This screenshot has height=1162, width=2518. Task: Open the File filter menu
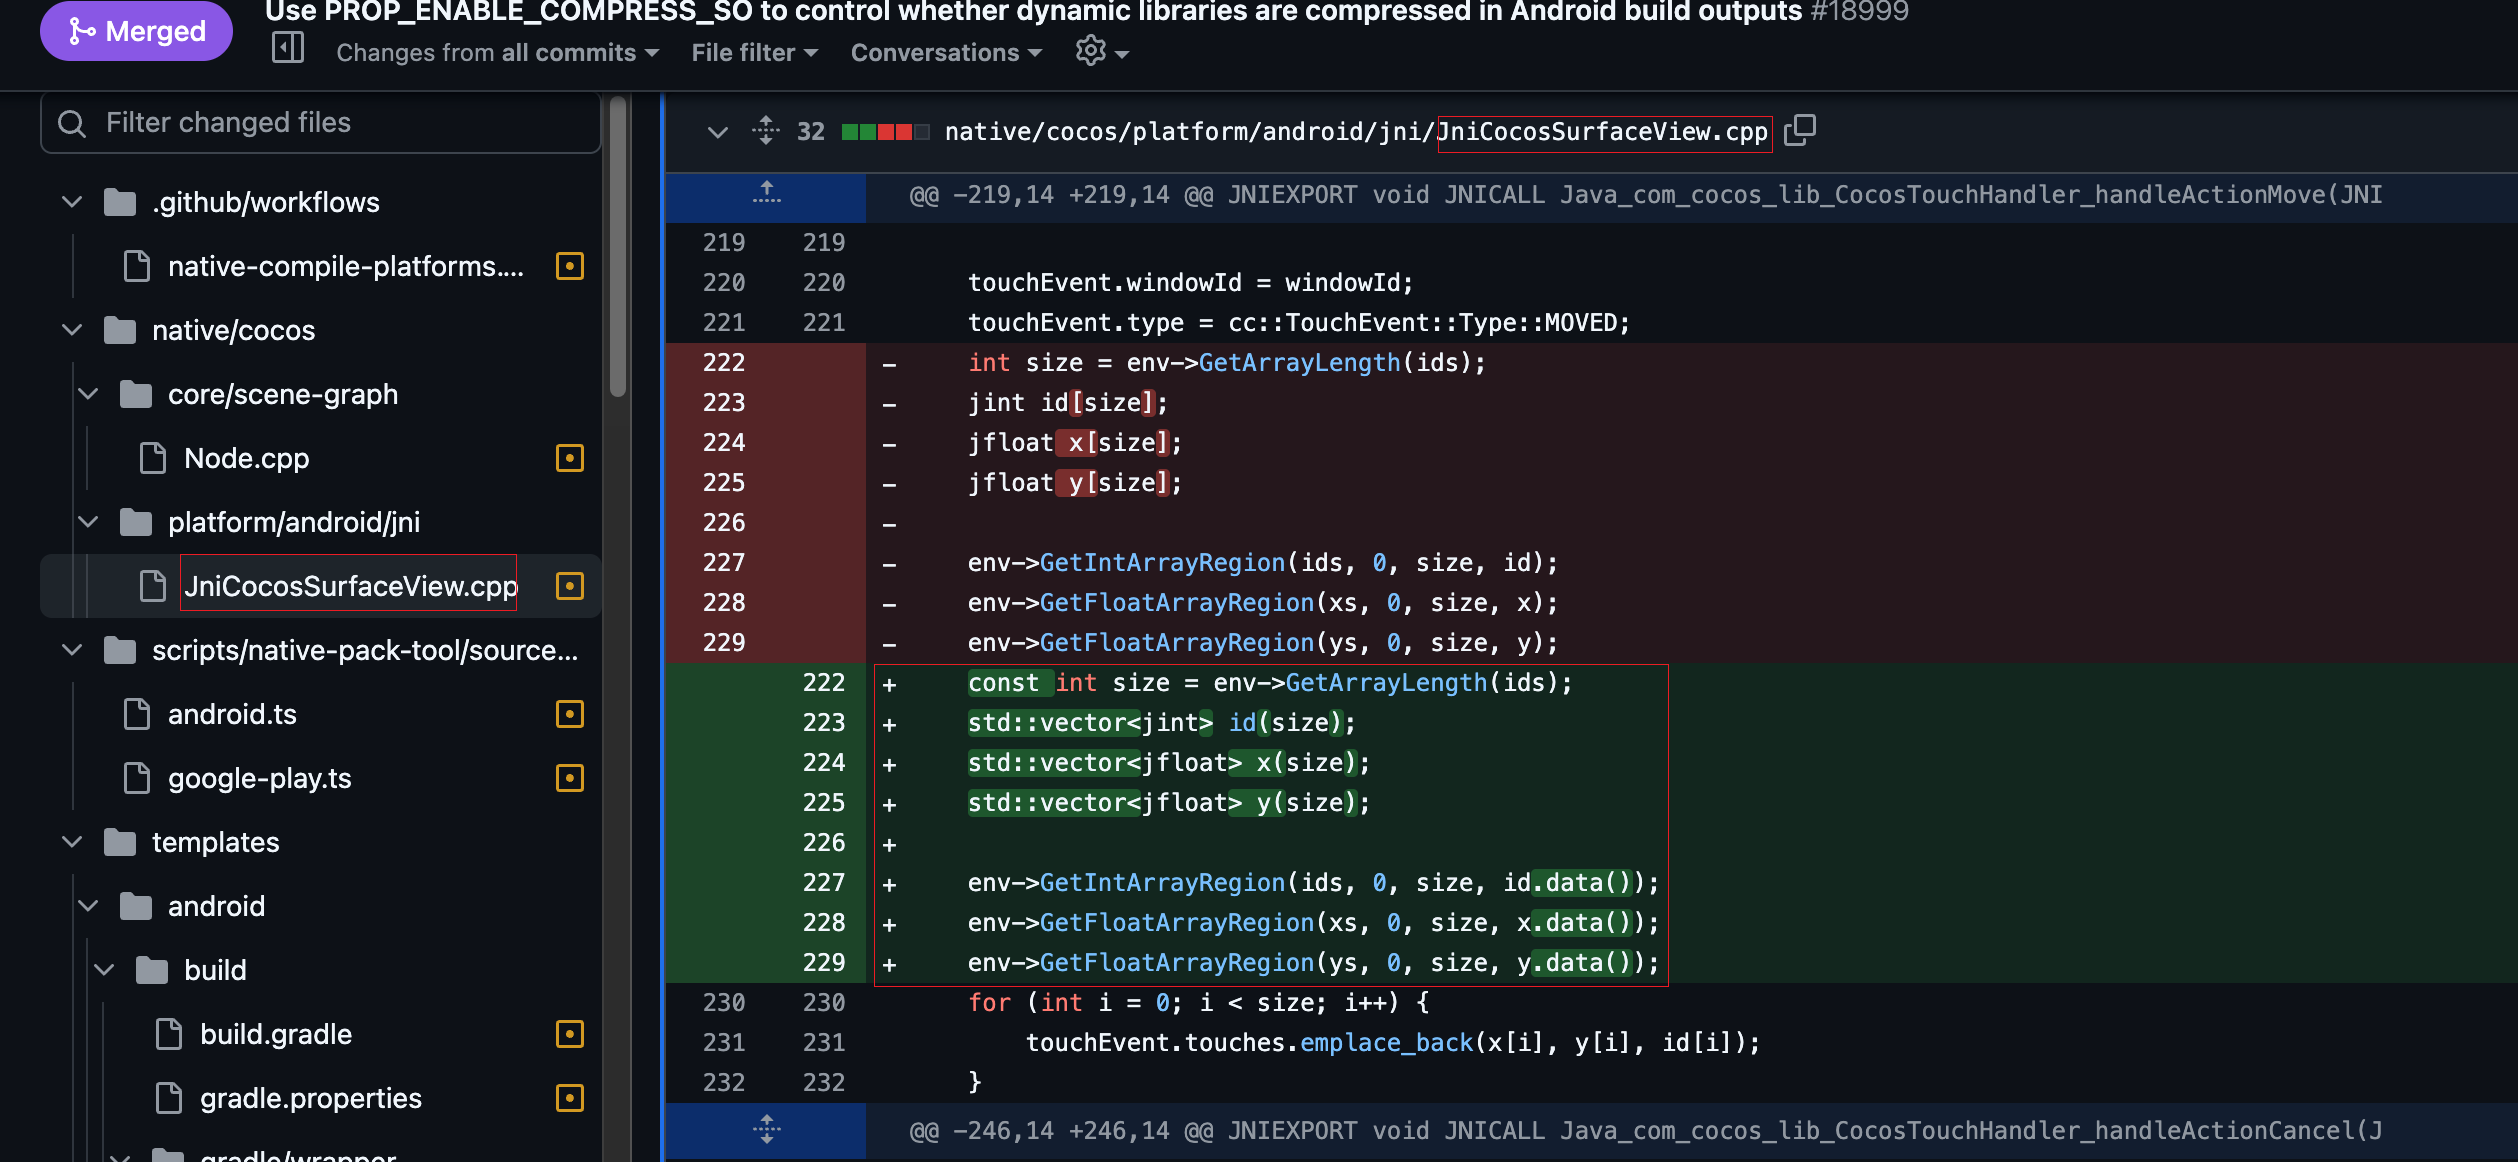[x=754, y=53]
